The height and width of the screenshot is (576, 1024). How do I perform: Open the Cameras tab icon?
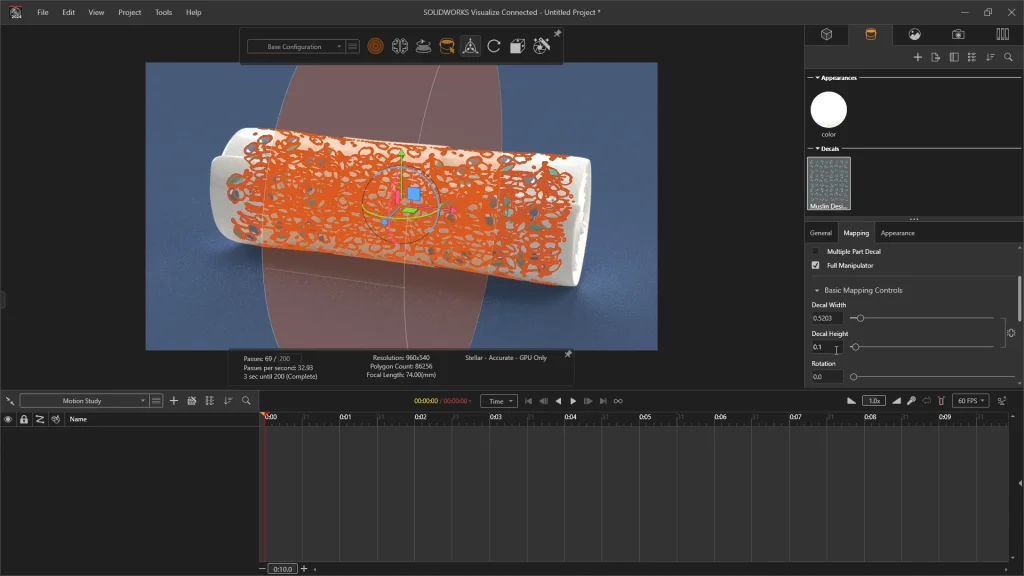pyautogui.click(x=958, y=34)
